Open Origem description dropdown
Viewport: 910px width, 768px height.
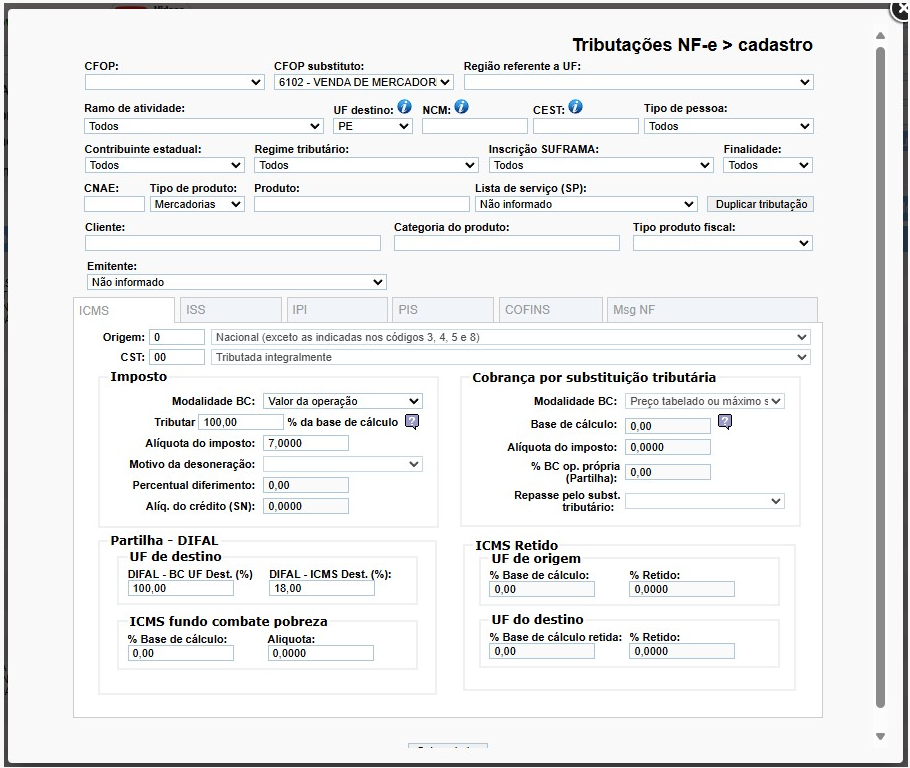[511, 337]
